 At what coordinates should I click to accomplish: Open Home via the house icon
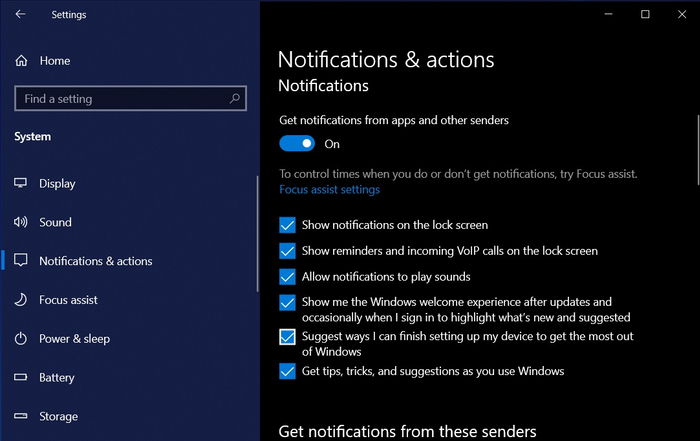pyautogui.click(x=21, y=61)
